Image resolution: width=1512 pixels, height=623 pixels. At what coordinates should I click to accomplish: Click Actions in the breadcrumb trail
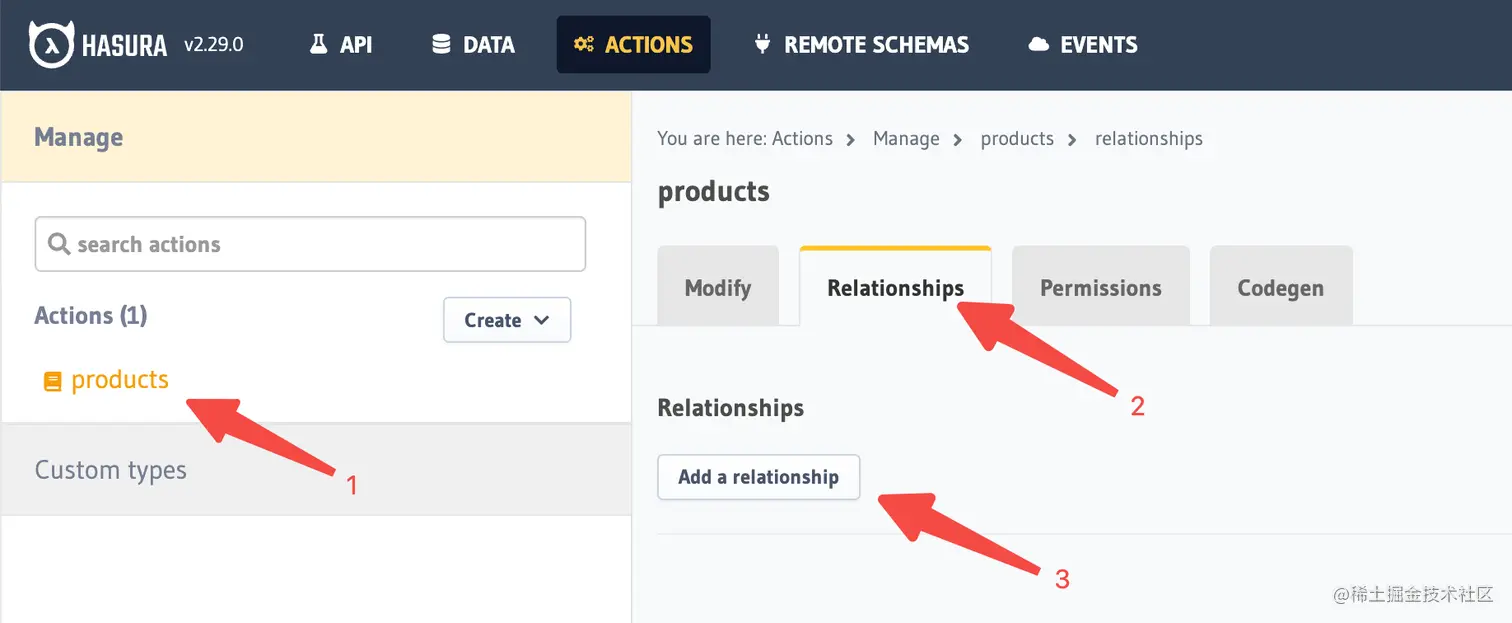pyautogui.click(x=802, y=139)
